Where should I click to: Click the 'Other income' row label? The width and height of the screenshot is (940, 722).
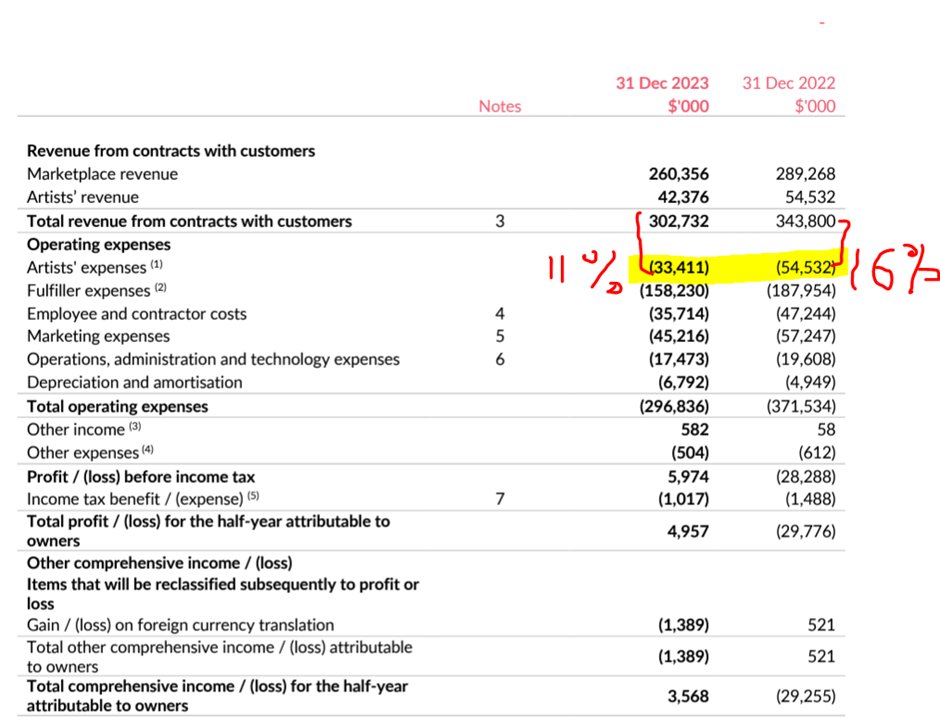point(84,429)
